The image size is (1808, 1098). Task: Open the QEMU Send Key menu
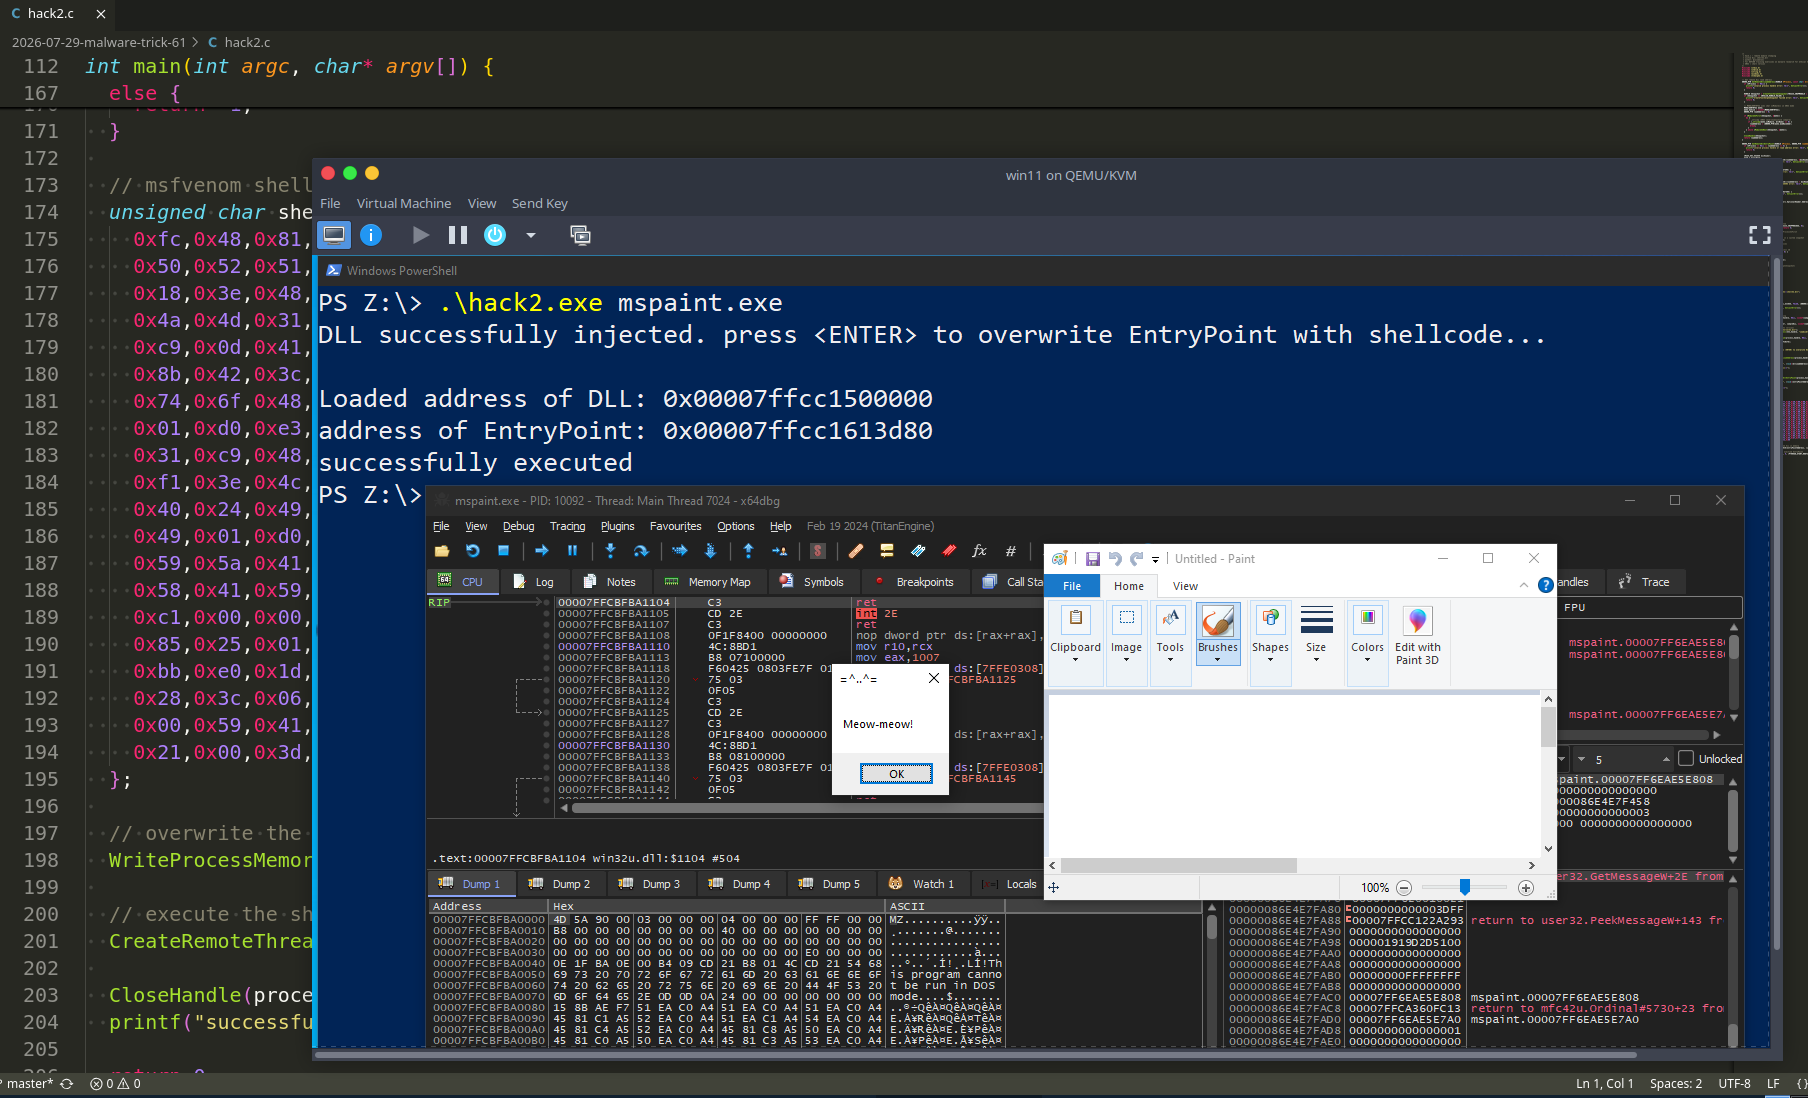(x=539, y=203)
